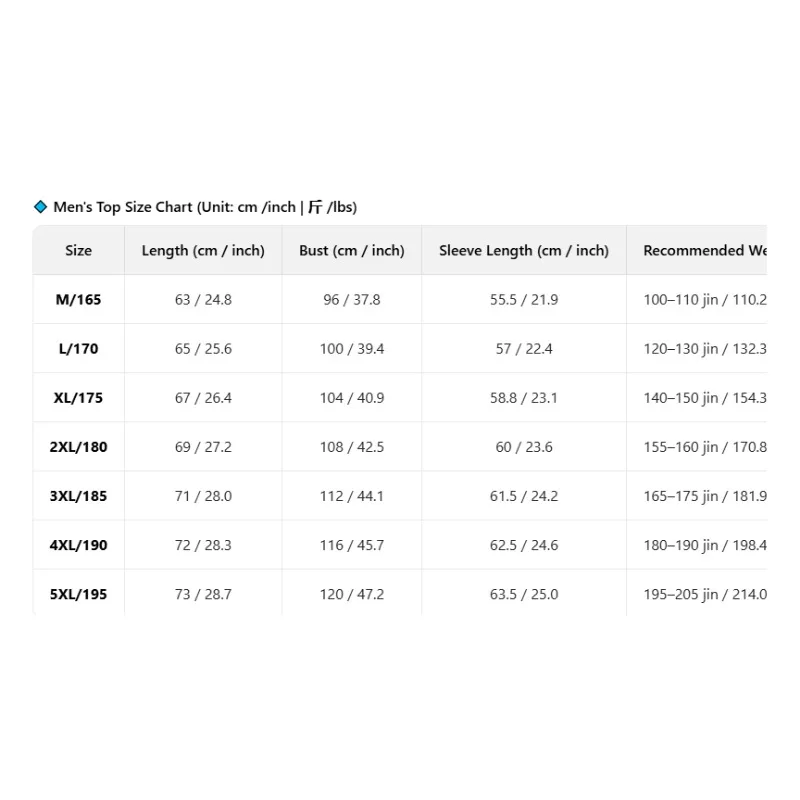Click the 100 / 39.4 bust cell

(x=352, y=348)
